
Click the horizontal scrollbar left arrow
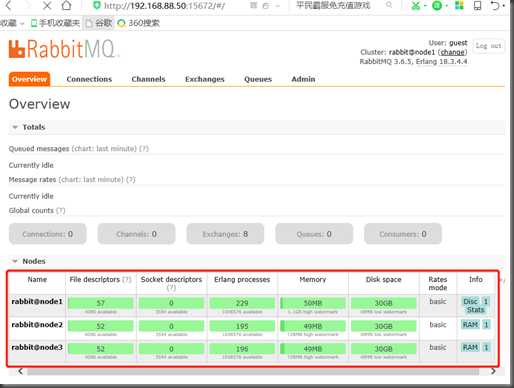20,371
